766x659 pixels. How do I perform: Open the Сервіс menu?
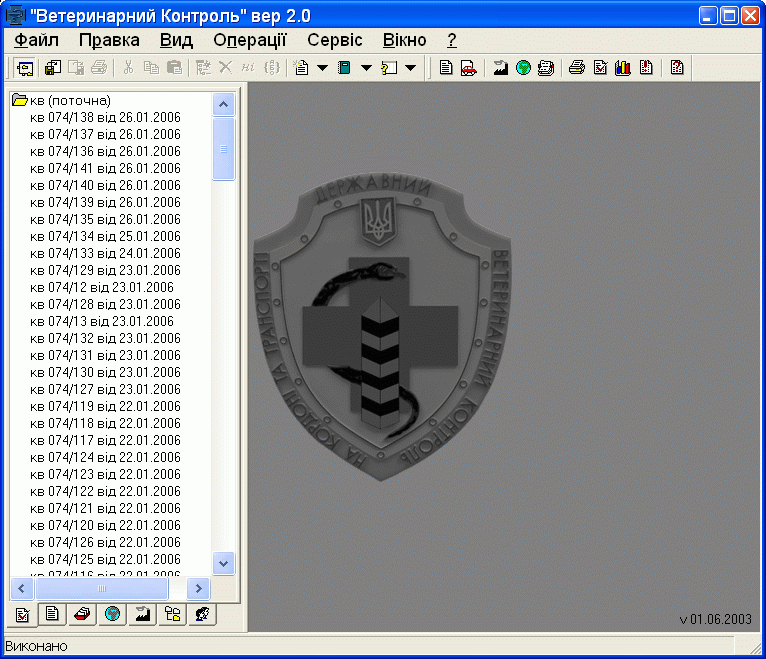pyautogui.click(x=335, y=40)
